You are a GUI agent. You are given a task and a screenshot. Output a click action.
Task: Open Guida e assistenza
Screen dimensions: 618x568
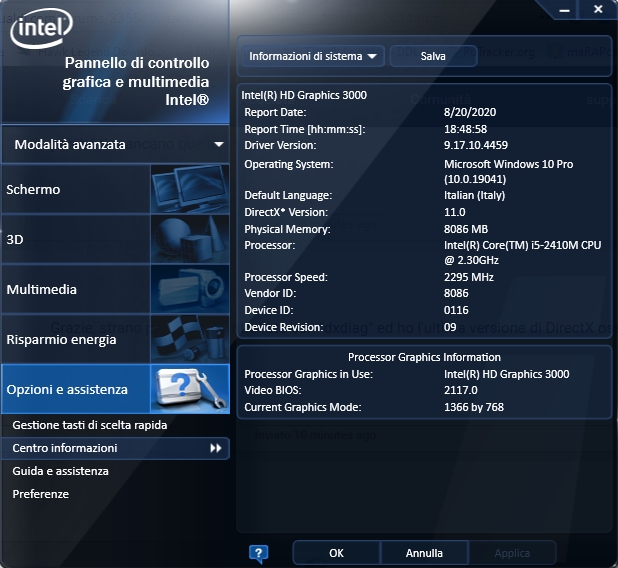[x=60, y=471]
